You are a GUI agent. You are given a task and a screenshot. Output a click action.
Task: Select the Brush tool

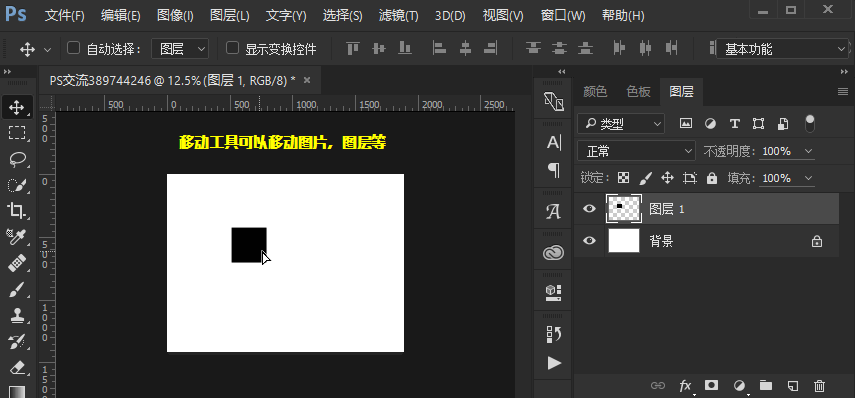pyautogui.click(x=17, y=290)
